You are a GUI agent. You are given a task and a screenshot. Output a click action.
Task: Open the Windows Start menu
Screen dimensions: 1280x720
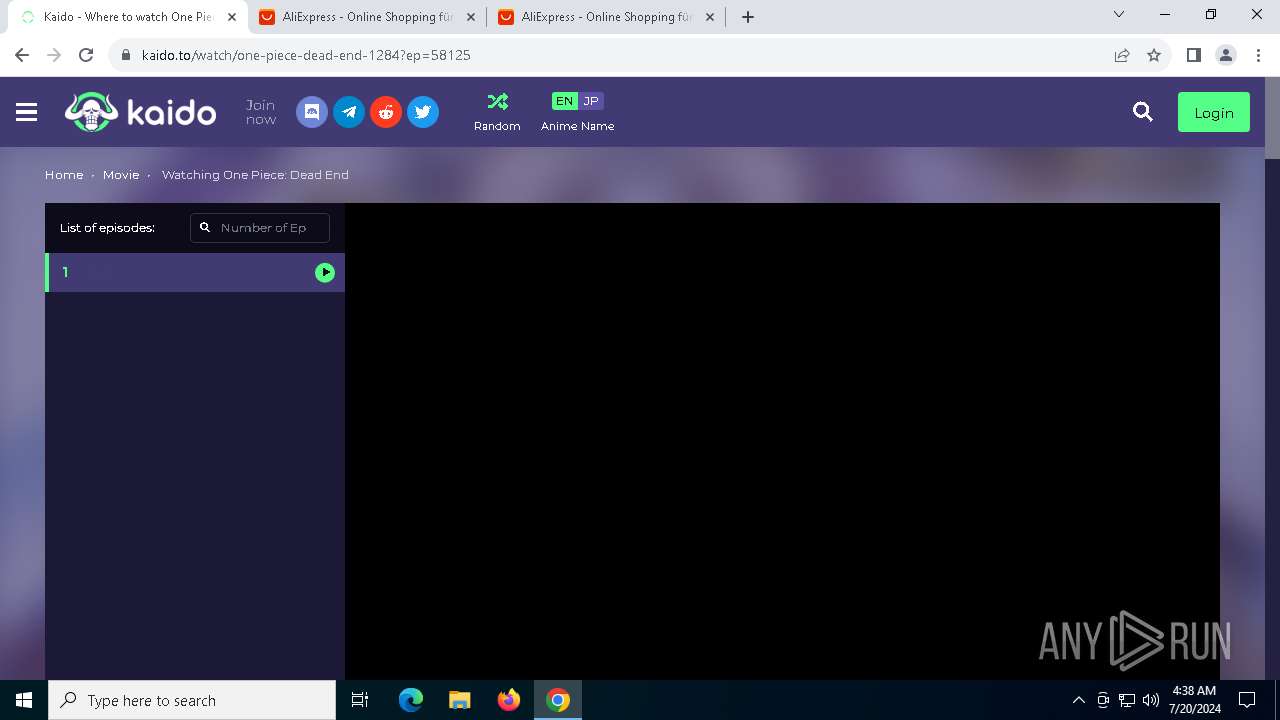24,700
